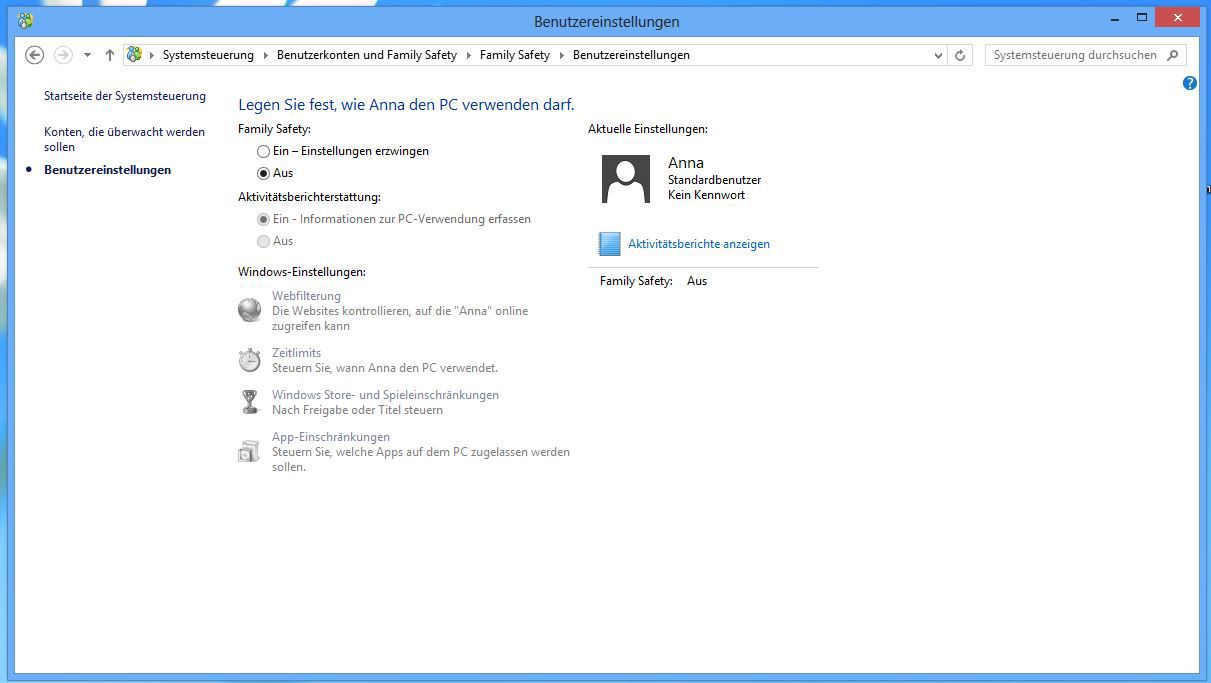Go to 'Startseite der Systemsteuerung'
Screen dimensions: 1211x683
(125, 96)
